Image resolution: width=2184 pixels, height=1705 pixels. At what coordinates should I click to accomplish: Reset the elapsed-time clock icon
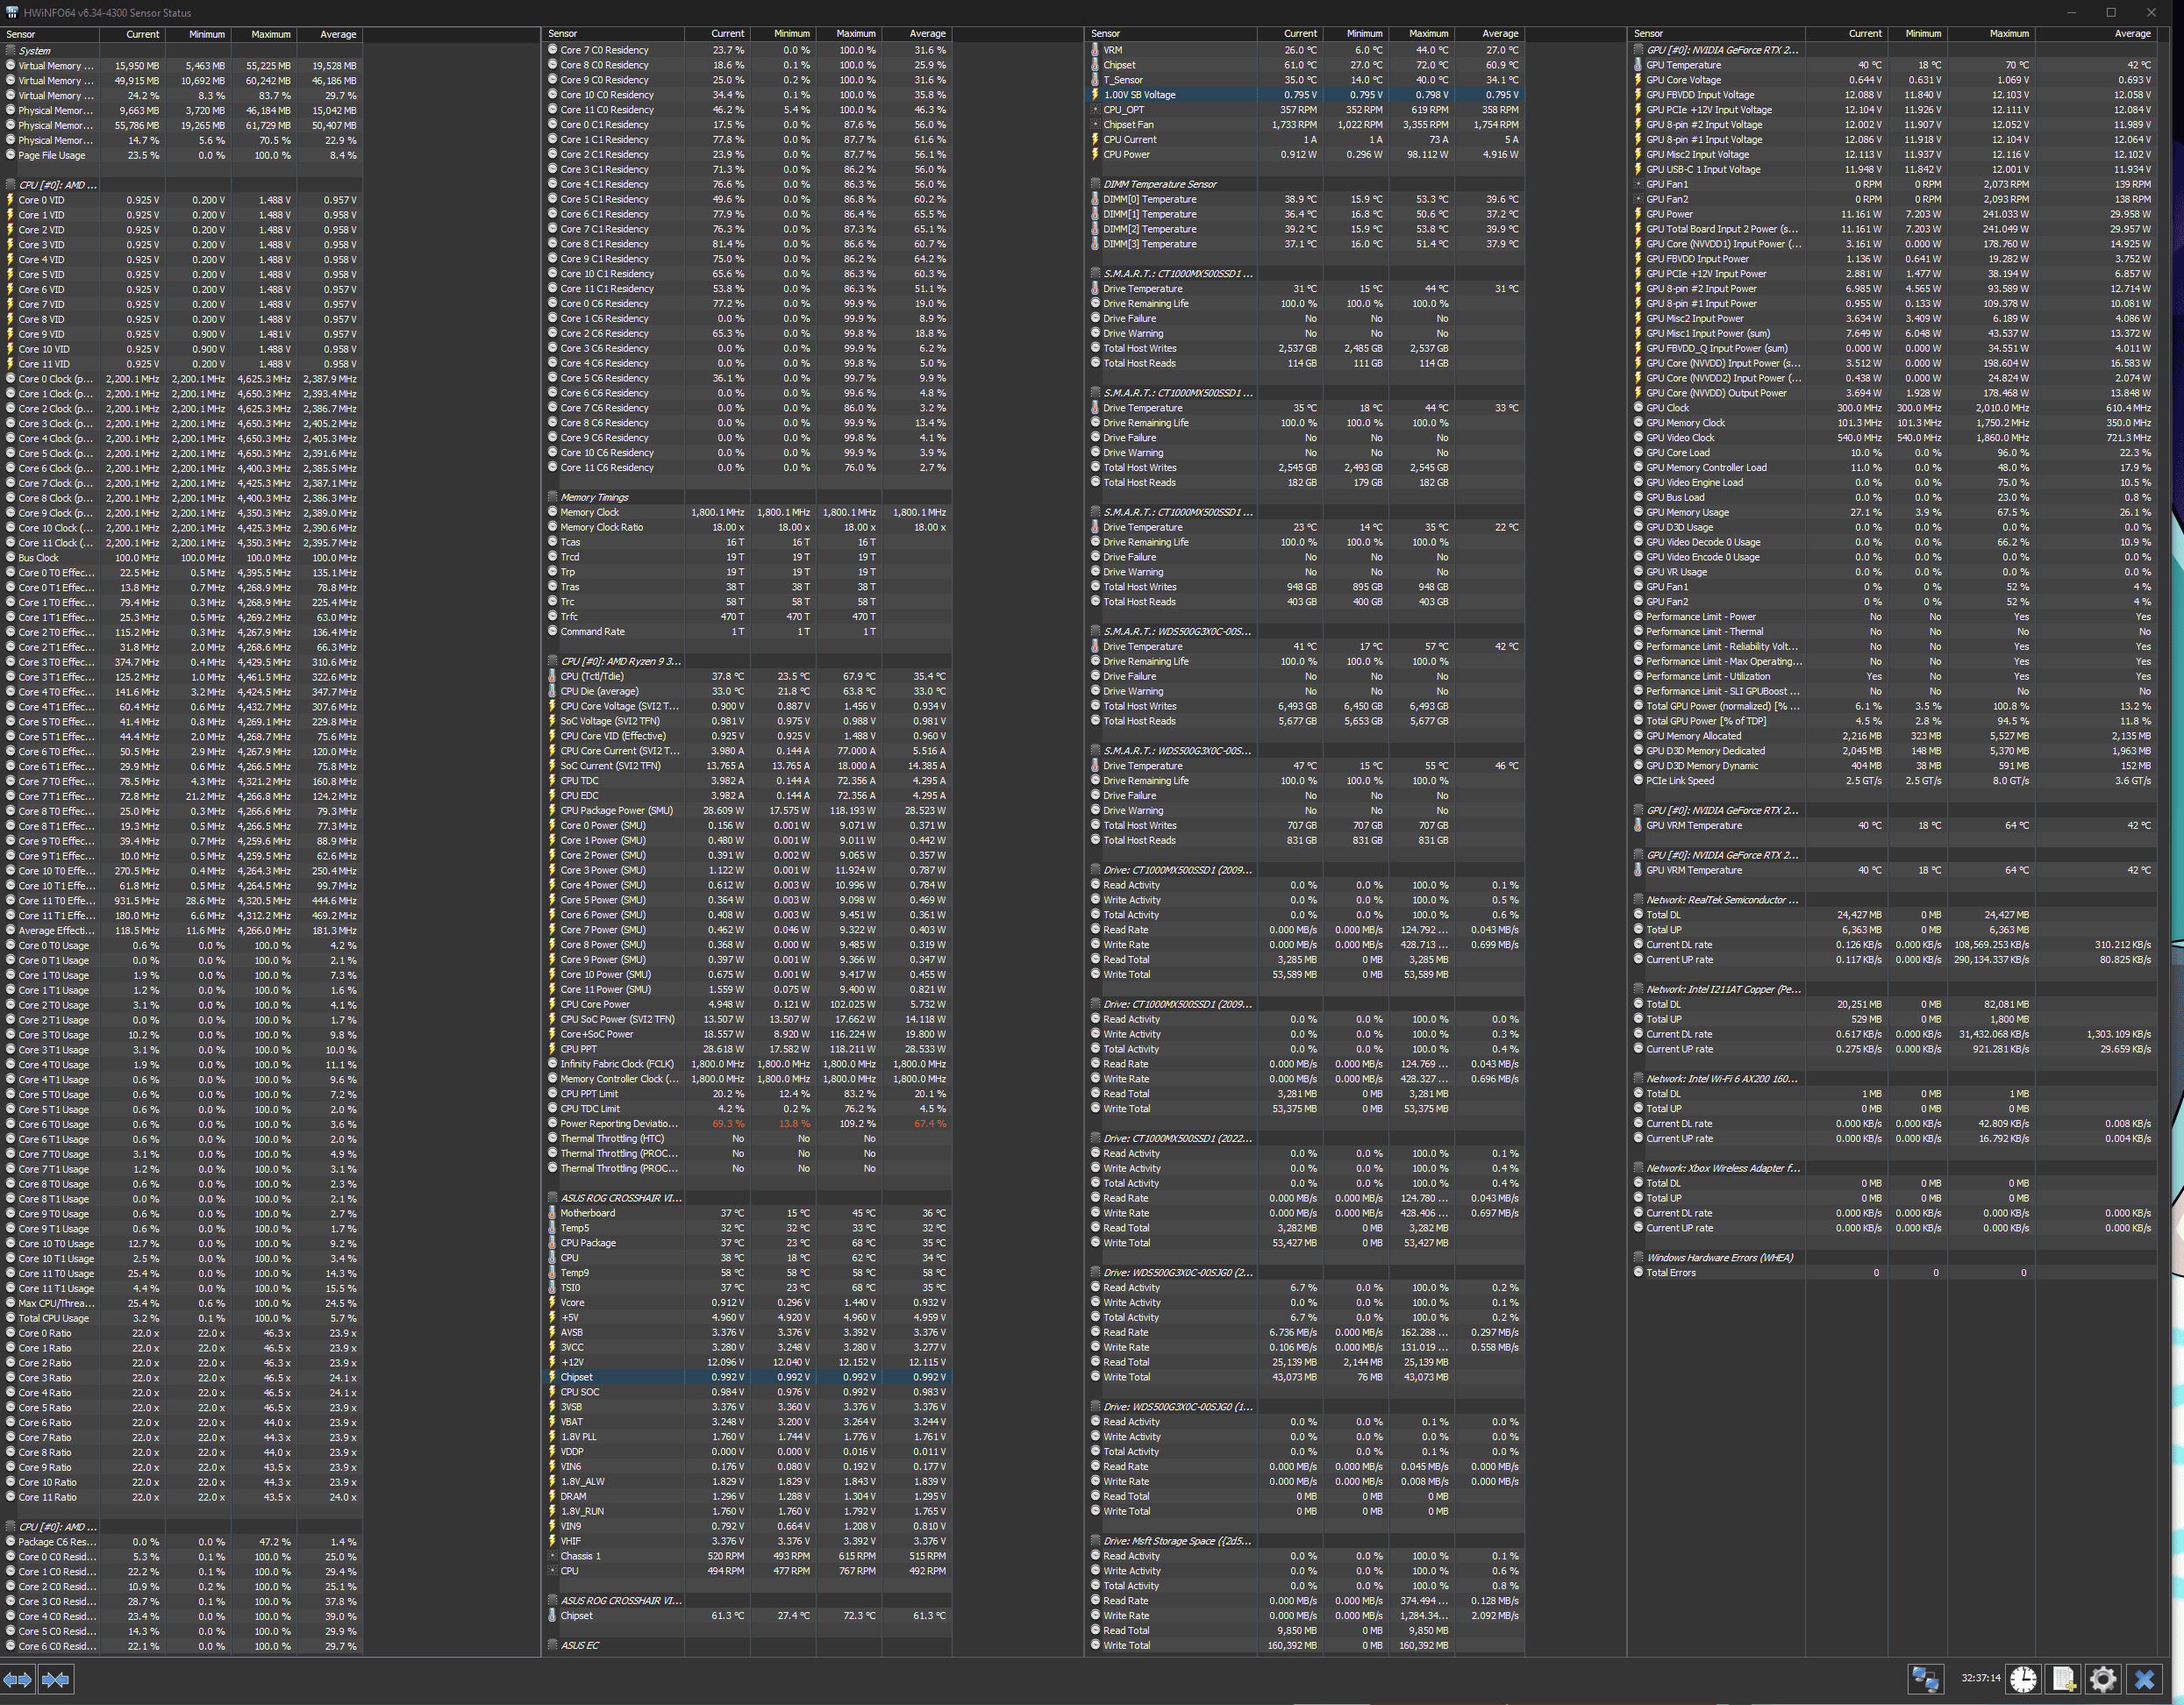click(x=2023, y=1679)
